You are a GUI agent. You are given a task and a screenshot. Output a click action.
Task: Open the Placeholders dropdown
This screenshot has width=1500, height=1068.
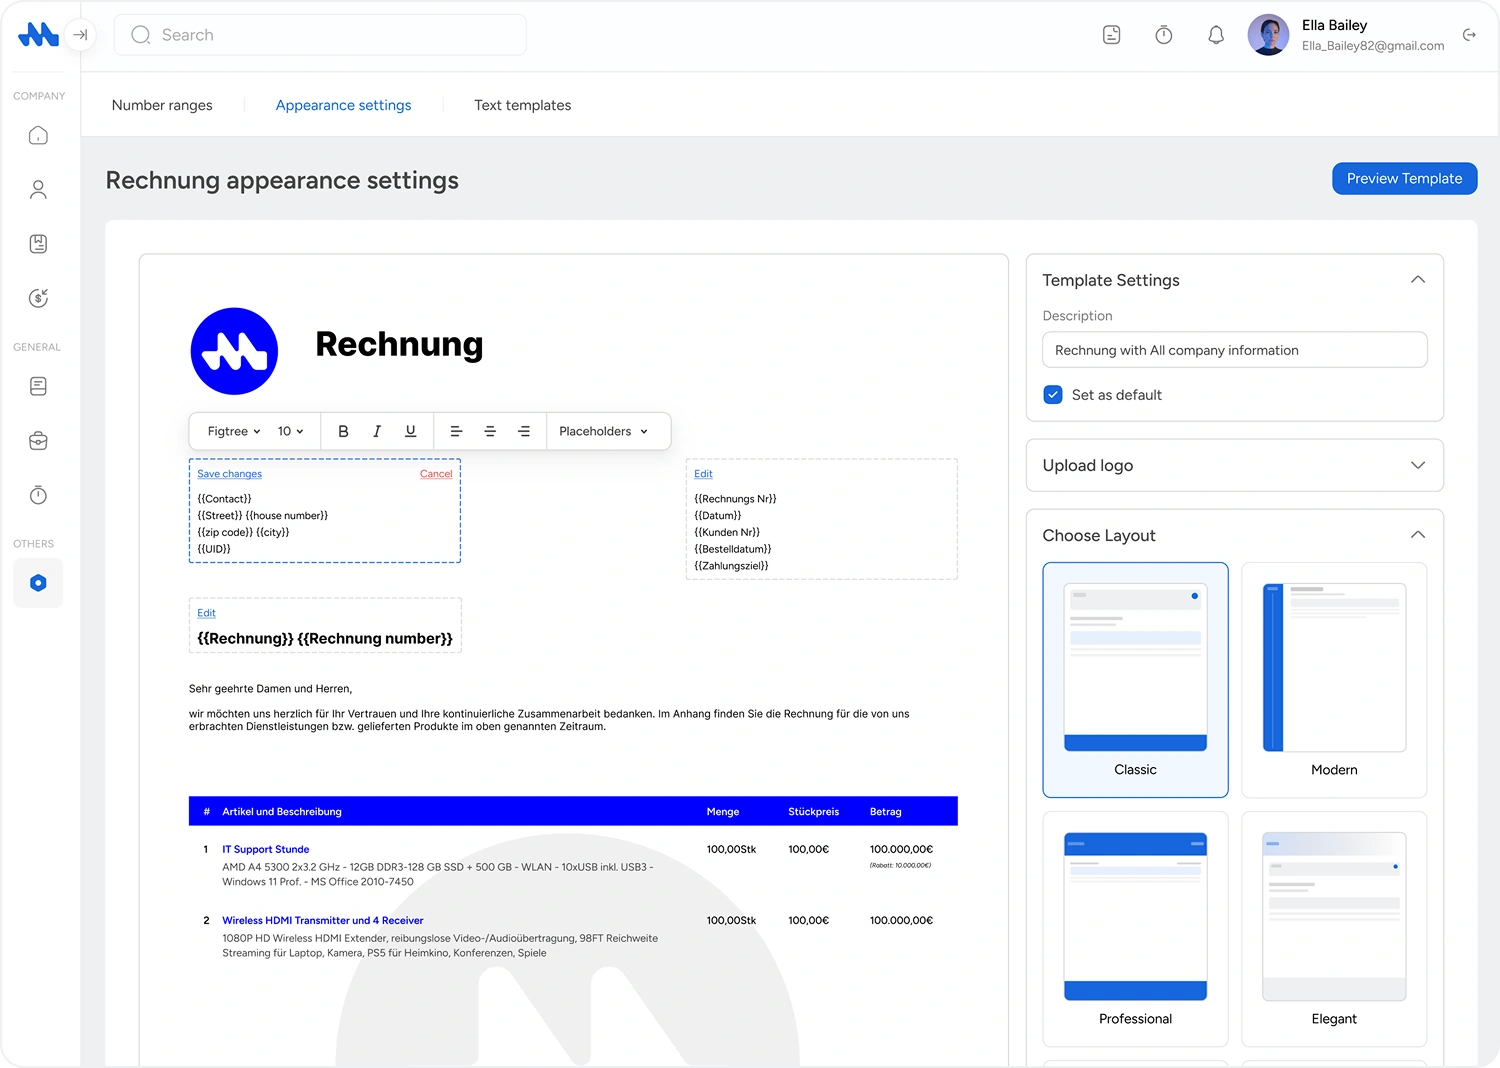[603, 431]
